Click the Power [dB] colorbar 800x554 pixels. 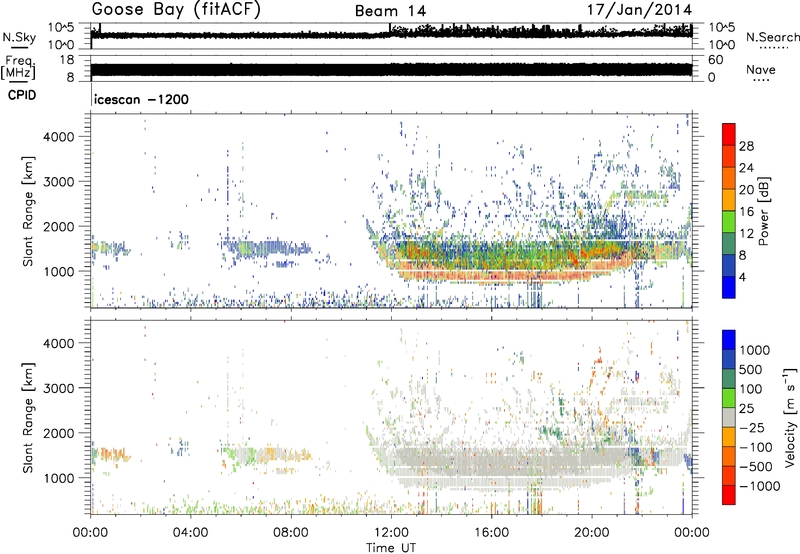(x=729, y=211)
